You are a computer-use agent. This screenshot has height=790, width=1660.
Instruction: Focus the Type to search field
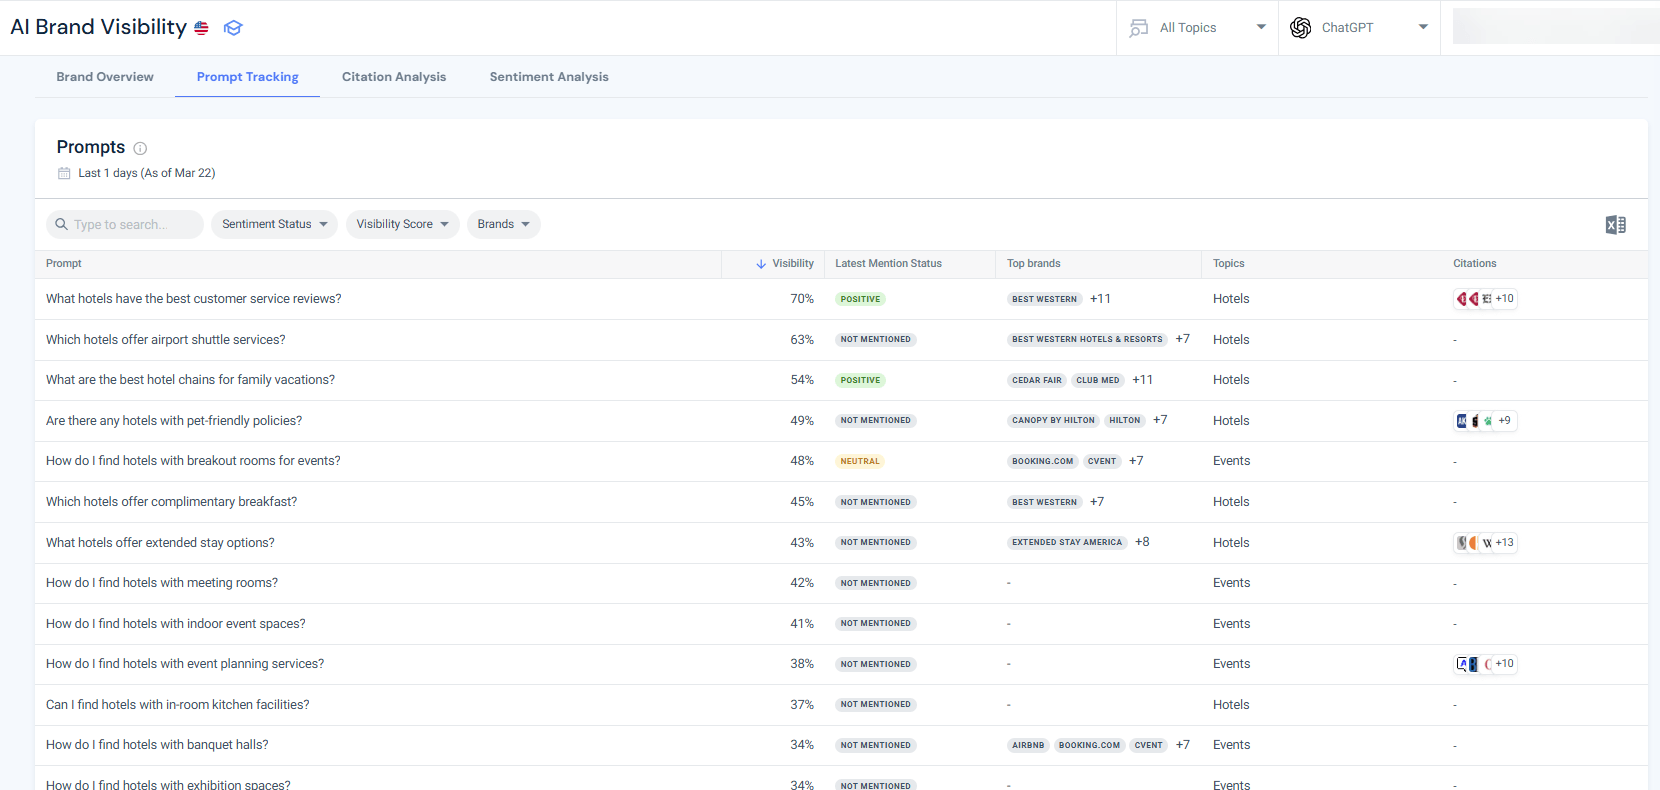[x=125, y=225]
